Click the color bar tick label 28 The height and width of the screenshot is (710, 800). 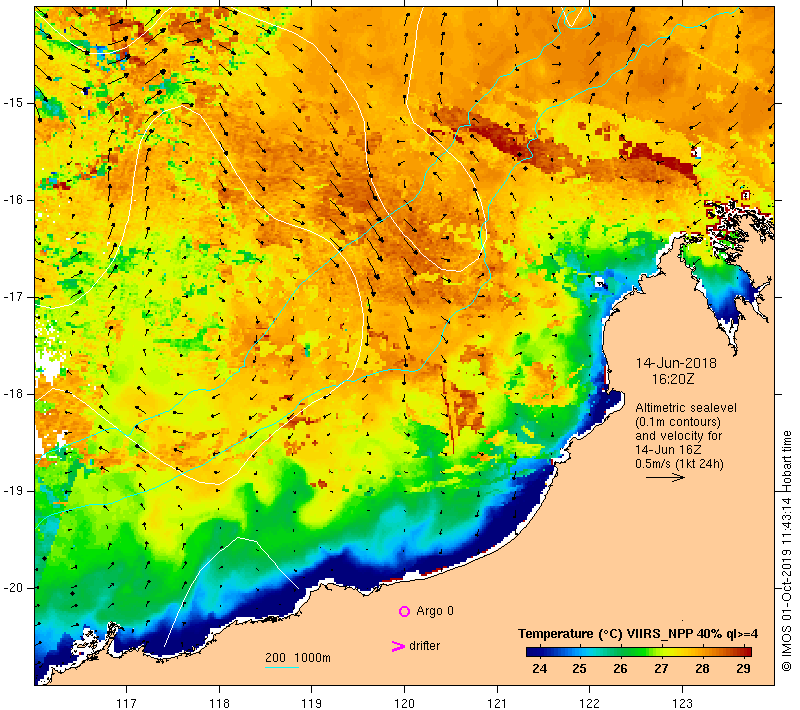coord(702,669)
